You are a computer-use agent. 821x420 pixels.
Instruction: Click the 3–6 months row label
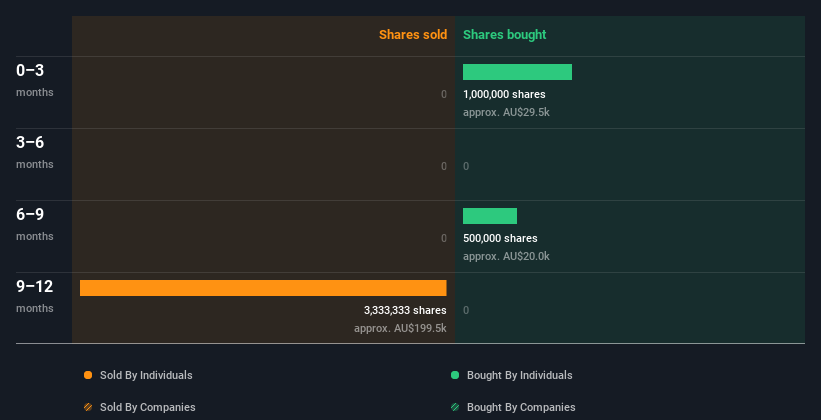(35, 152)
